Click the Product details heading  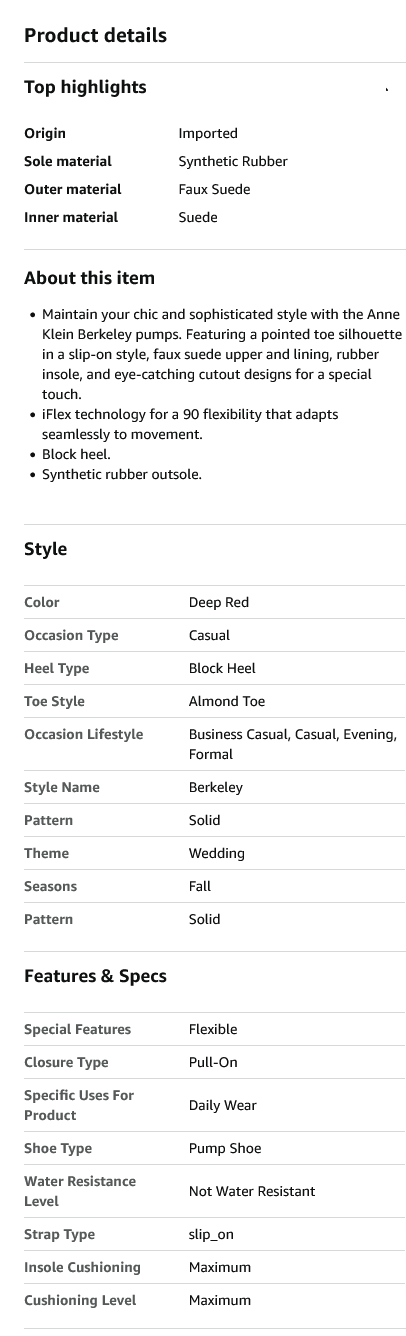click(95, 36)
